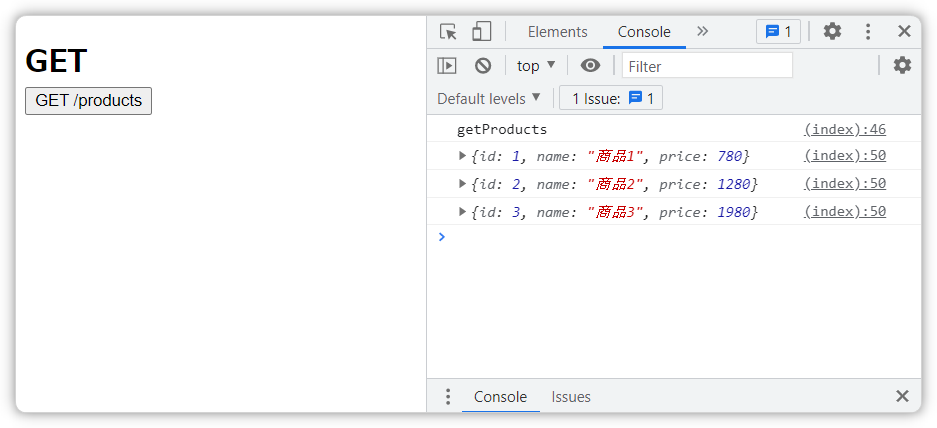
Task: Open (index):46 source link
Action: pyautogui.click(x=845, y=129)
